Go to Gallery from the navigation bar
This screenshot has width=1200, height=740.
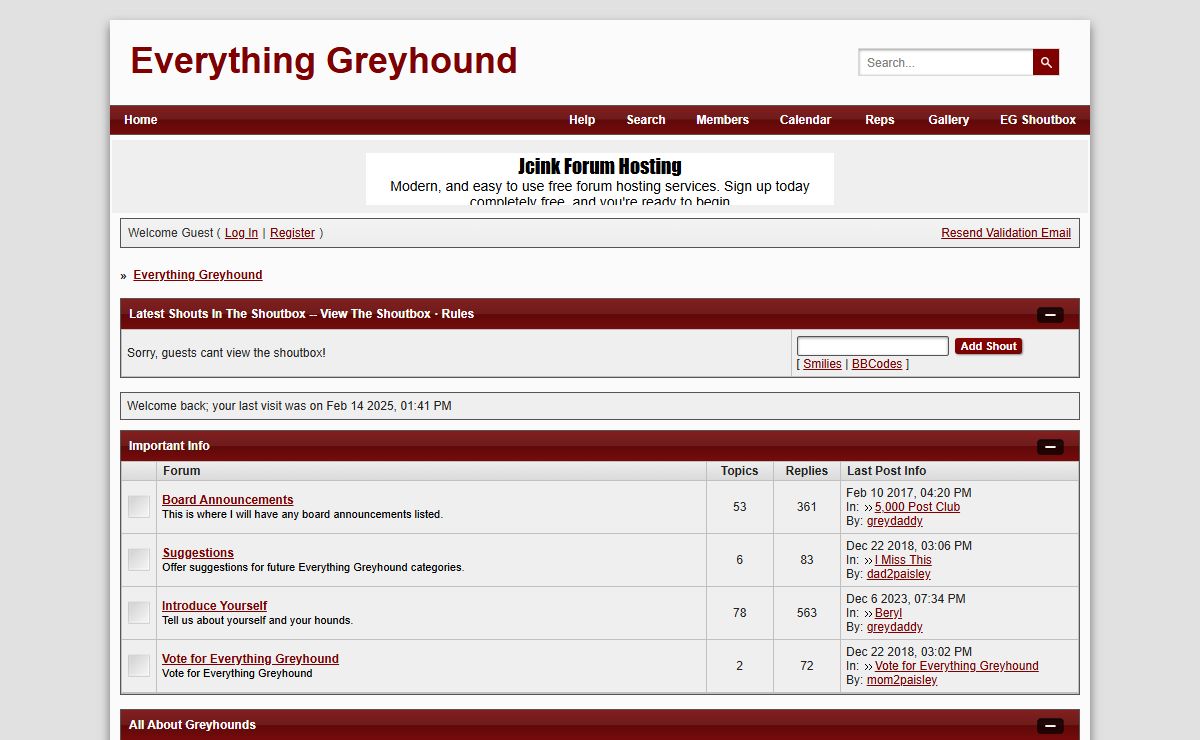click(948, 120)
